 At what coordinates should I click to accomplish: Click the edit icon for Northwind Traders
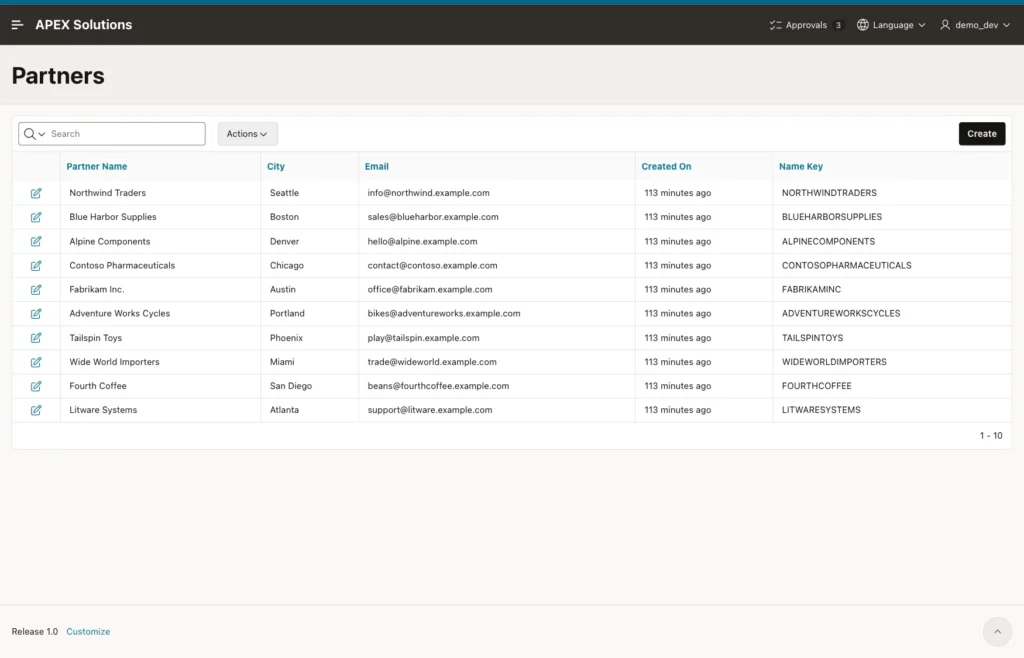click(x=36, y=193)
